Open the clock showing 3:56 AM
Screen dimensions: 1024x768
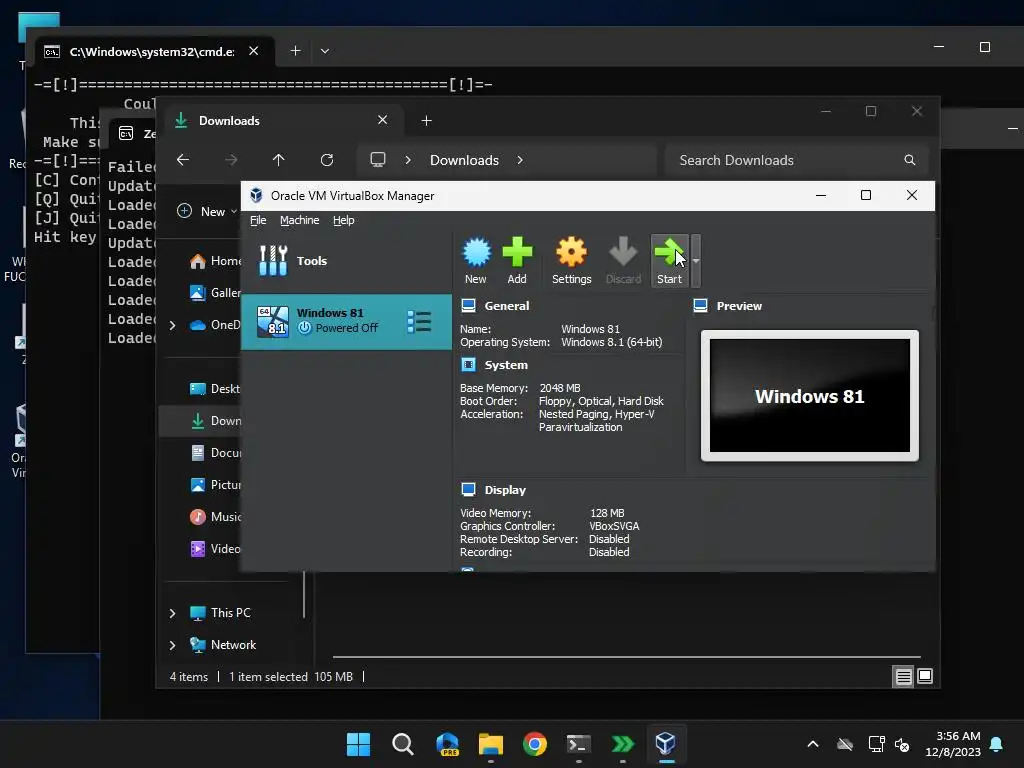(x=953, y=744)
